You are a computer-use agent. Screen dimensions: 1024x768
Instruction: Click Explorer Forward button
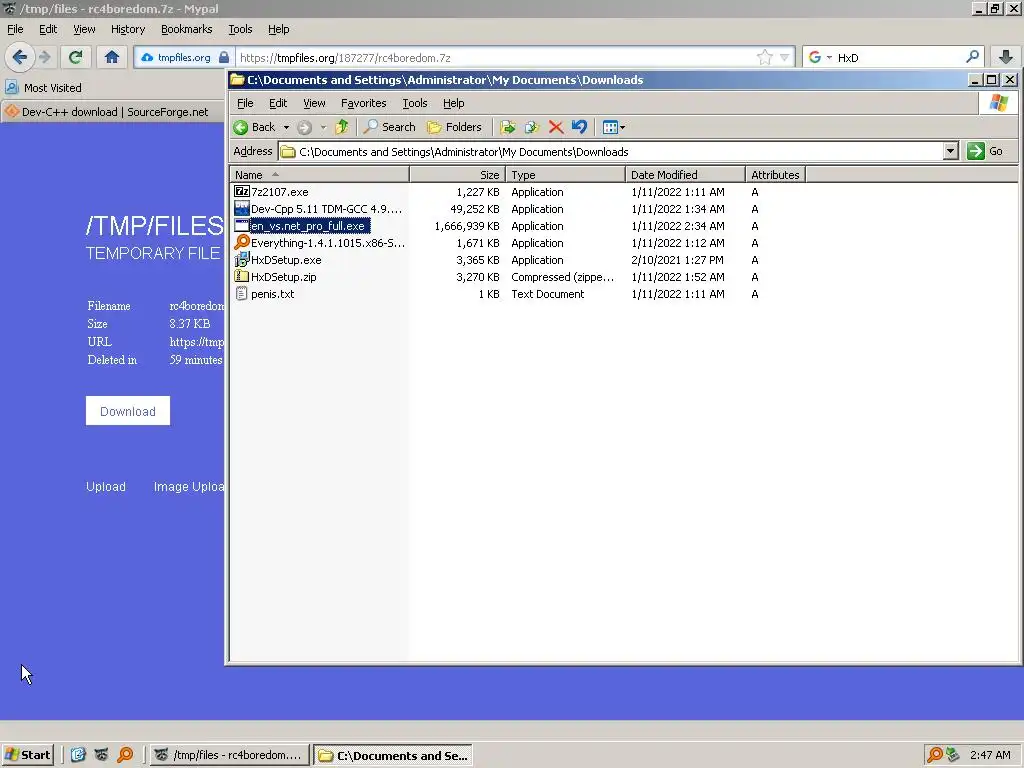coord(304,127)
